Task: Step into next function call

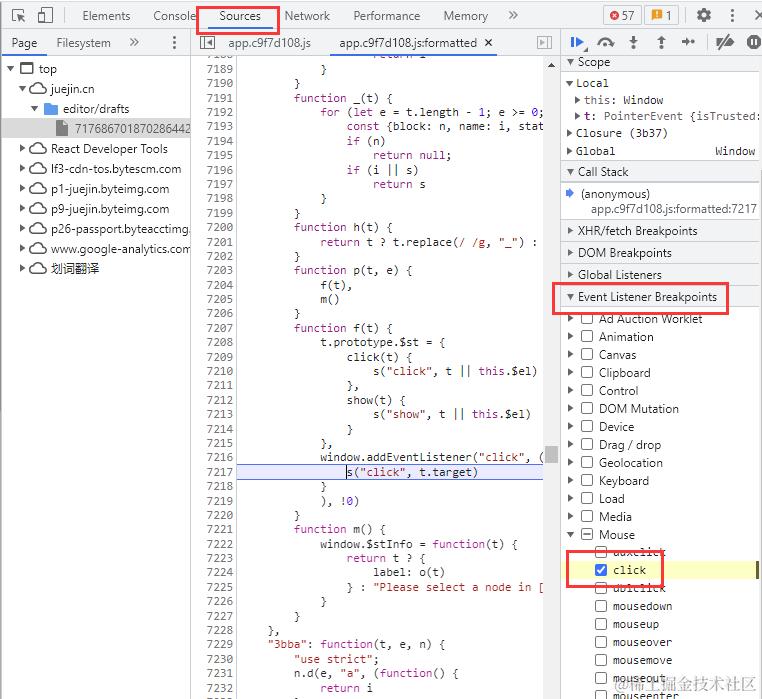Action: point(633,43)
